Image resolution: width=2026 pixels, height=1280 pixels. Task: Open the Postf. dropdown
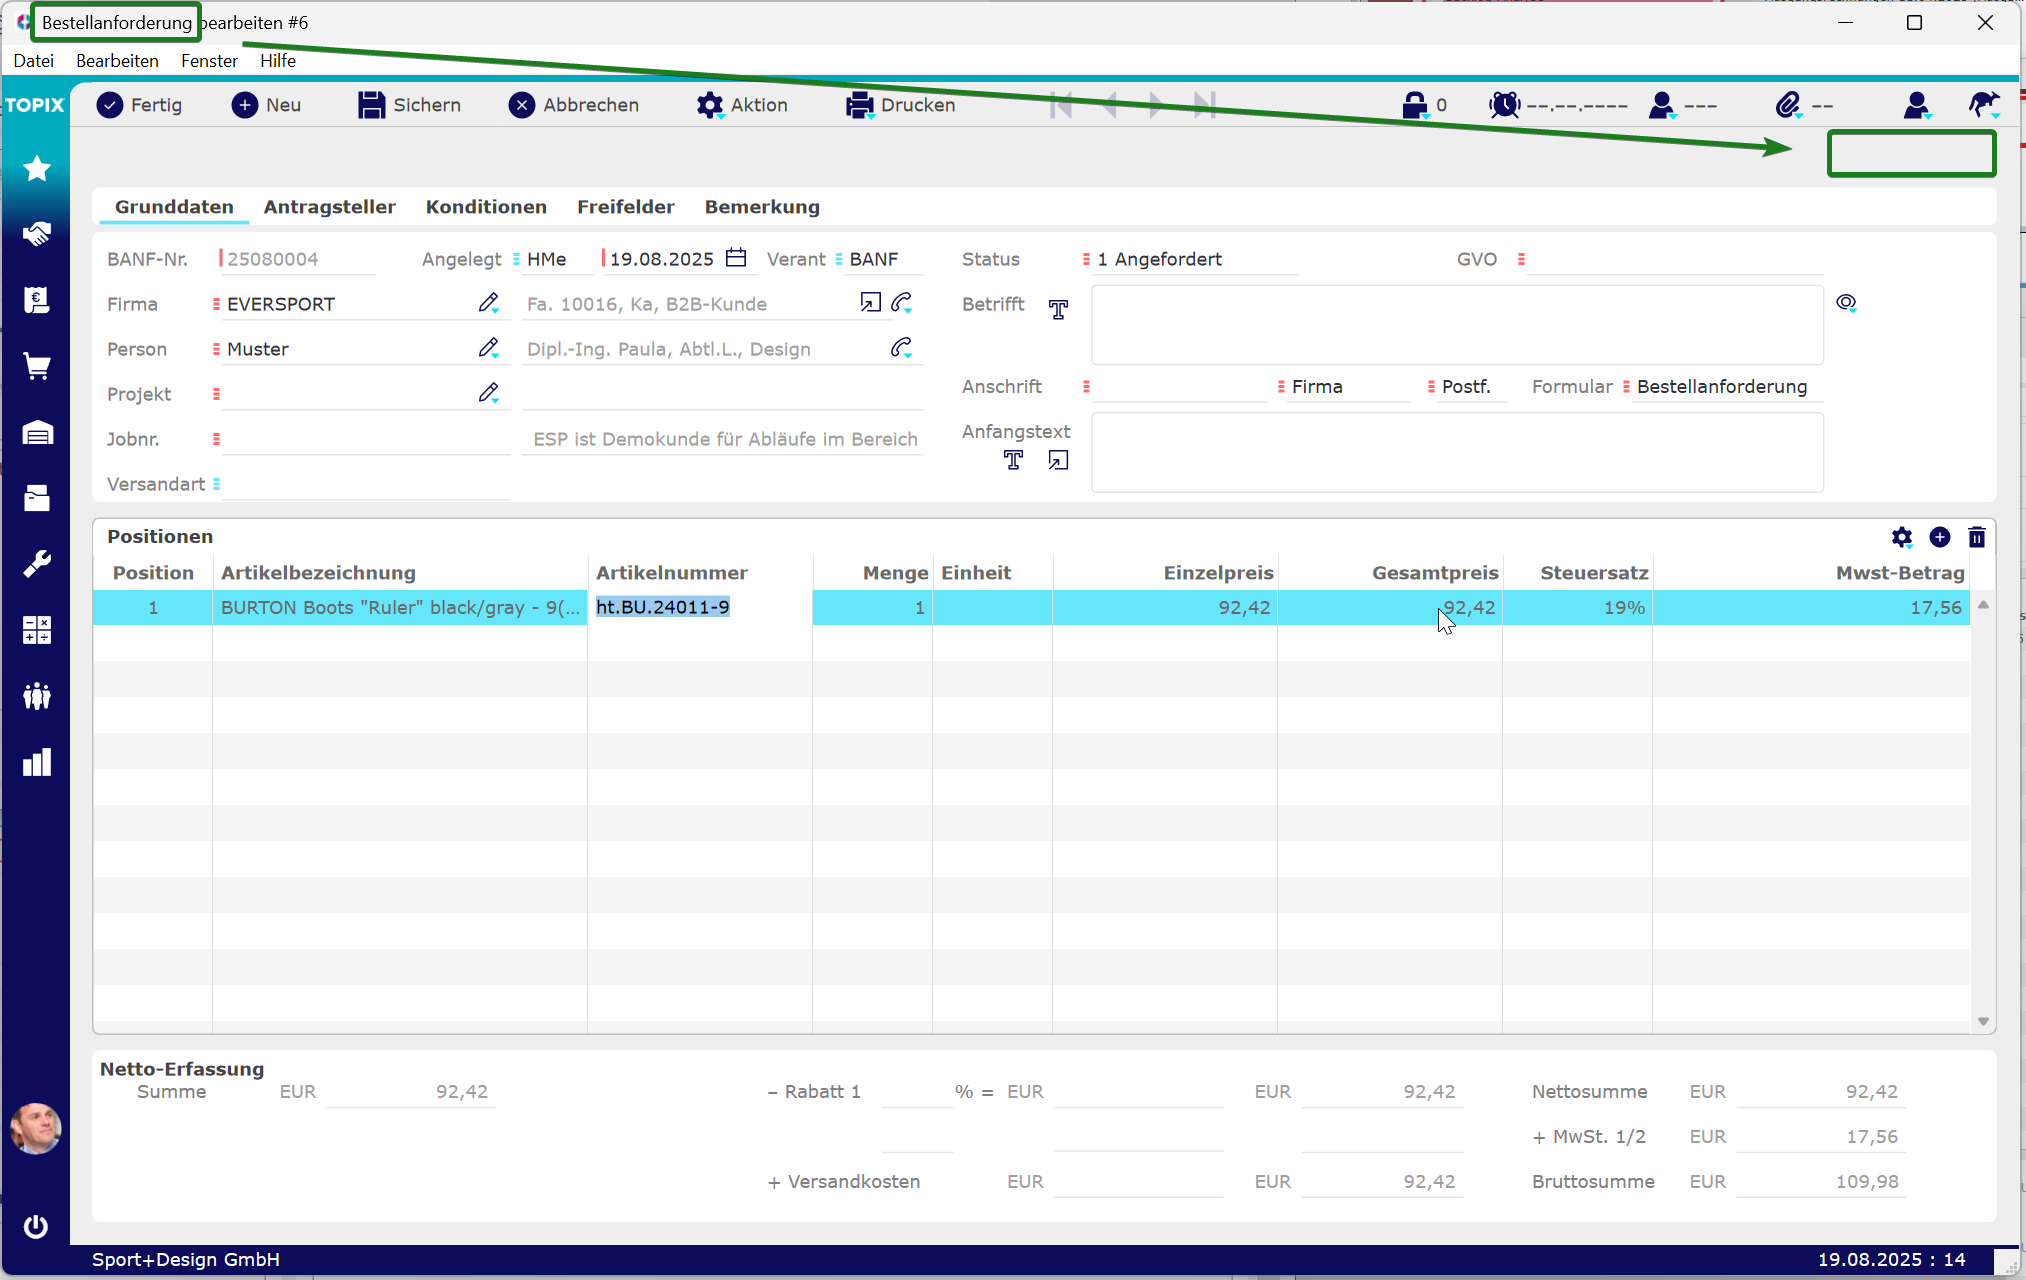tap(1467, 387)
